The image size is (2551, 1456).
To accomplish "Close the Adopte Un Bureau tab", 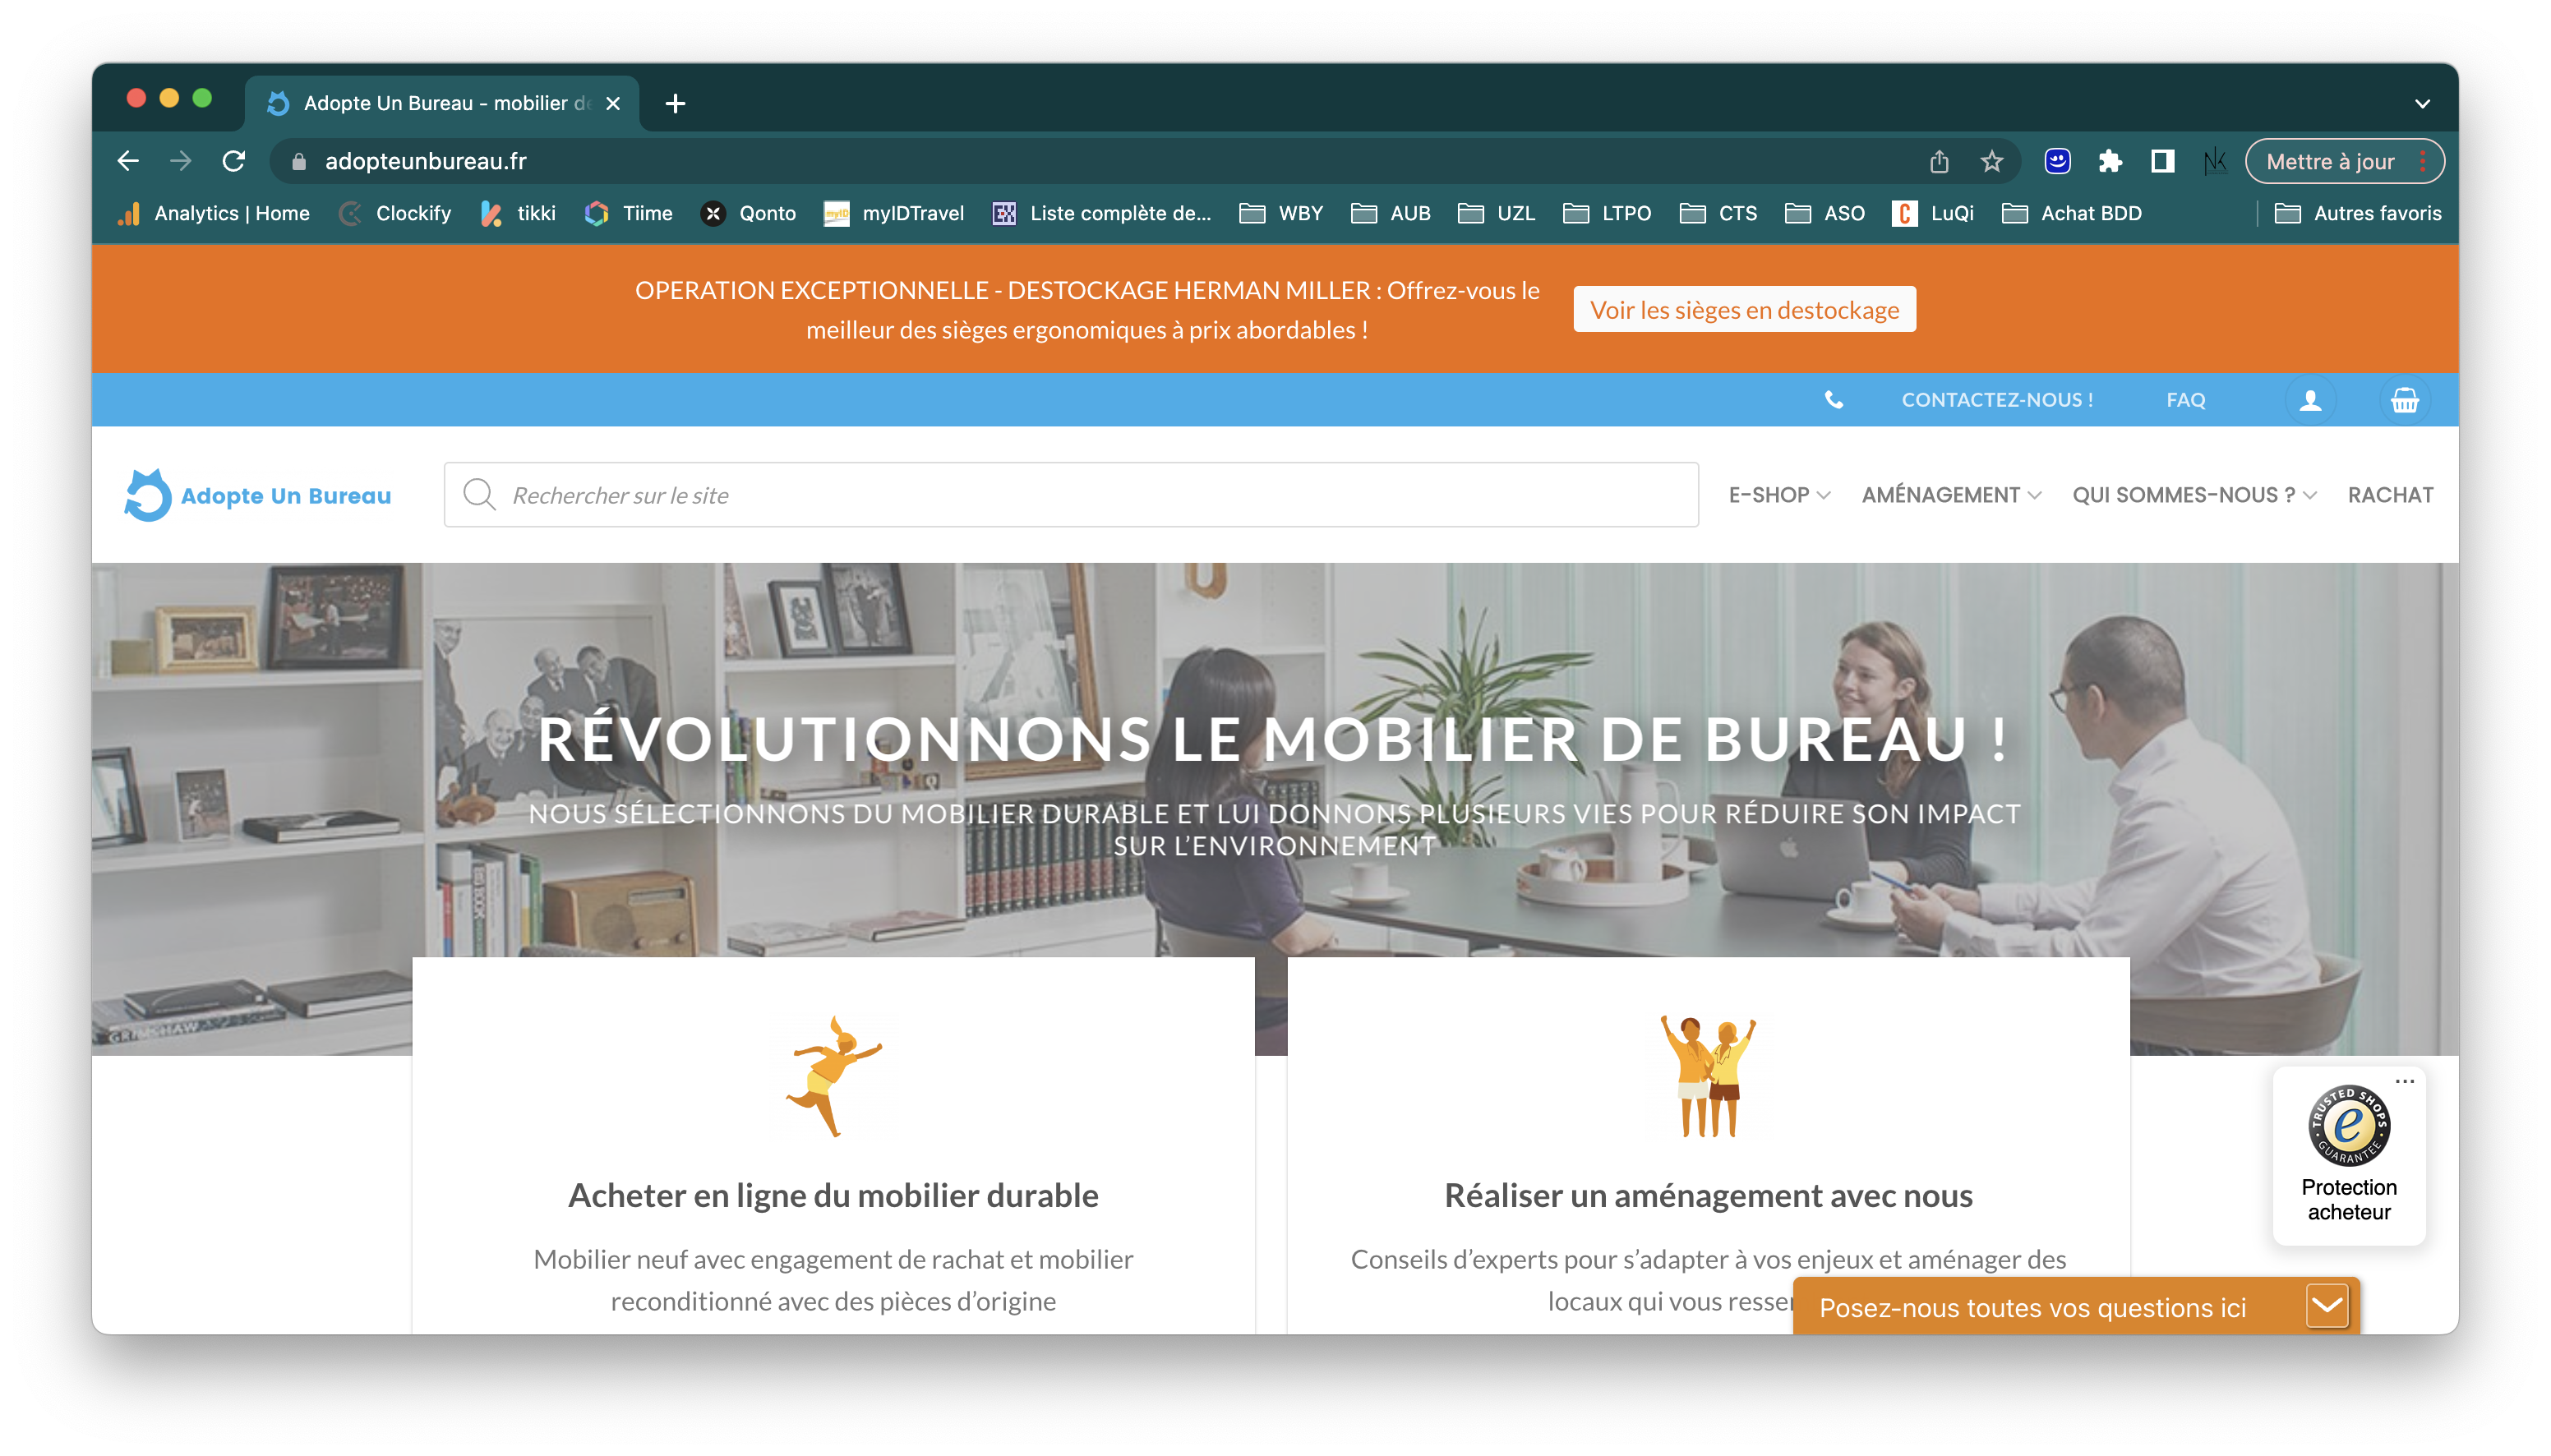I will pos(613,103).
